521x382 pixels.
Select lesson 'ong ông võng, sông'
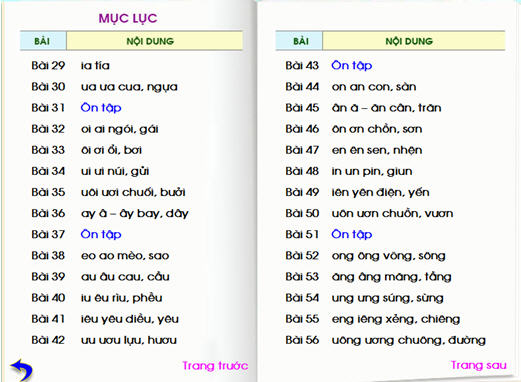point(389,256)
